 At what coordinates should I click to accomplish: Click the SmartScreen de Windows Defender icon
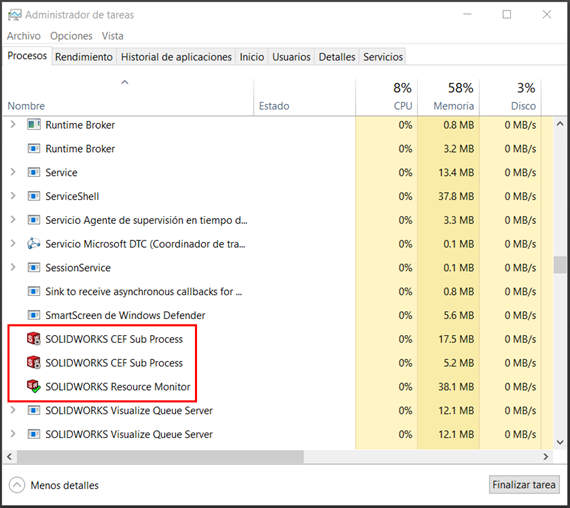(34, 315)
